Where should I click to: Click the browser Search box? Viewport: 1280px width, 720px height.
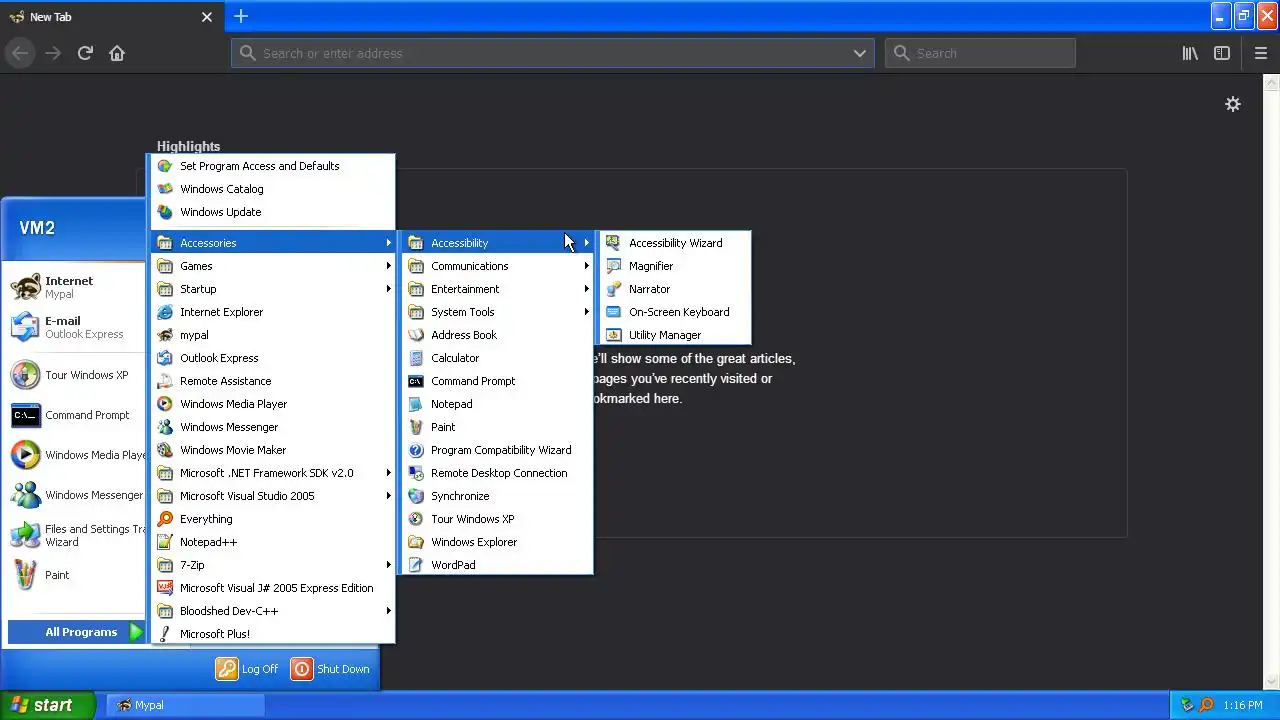pos(980,53)
